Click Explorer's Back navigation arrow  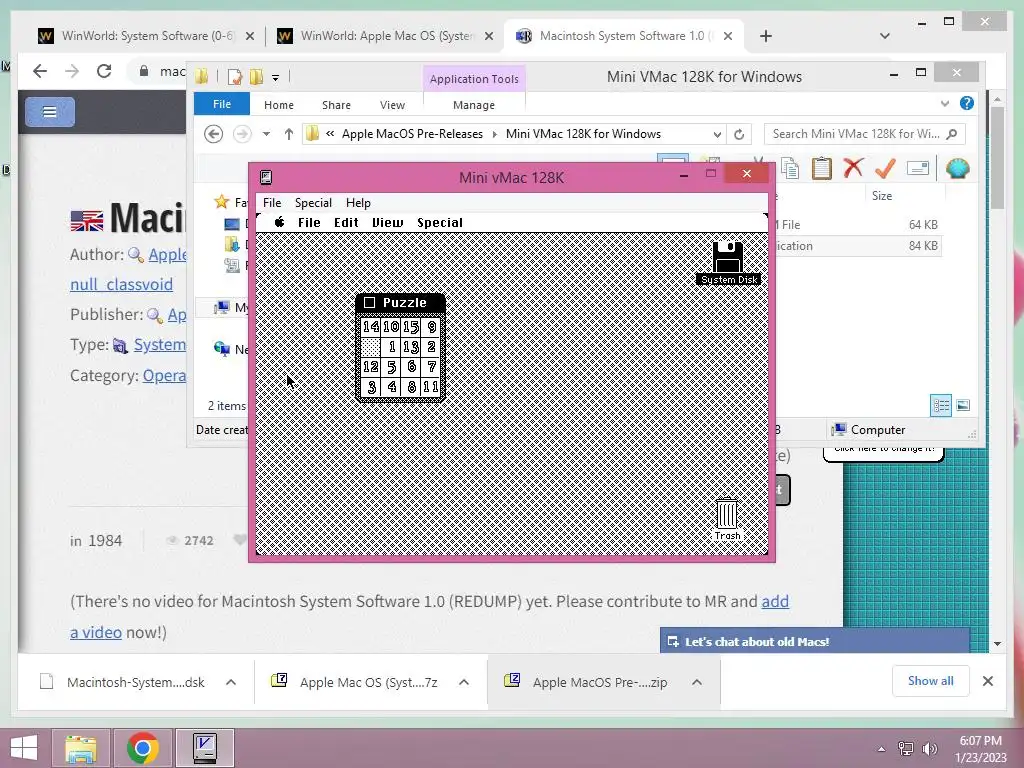click(214, 134)
